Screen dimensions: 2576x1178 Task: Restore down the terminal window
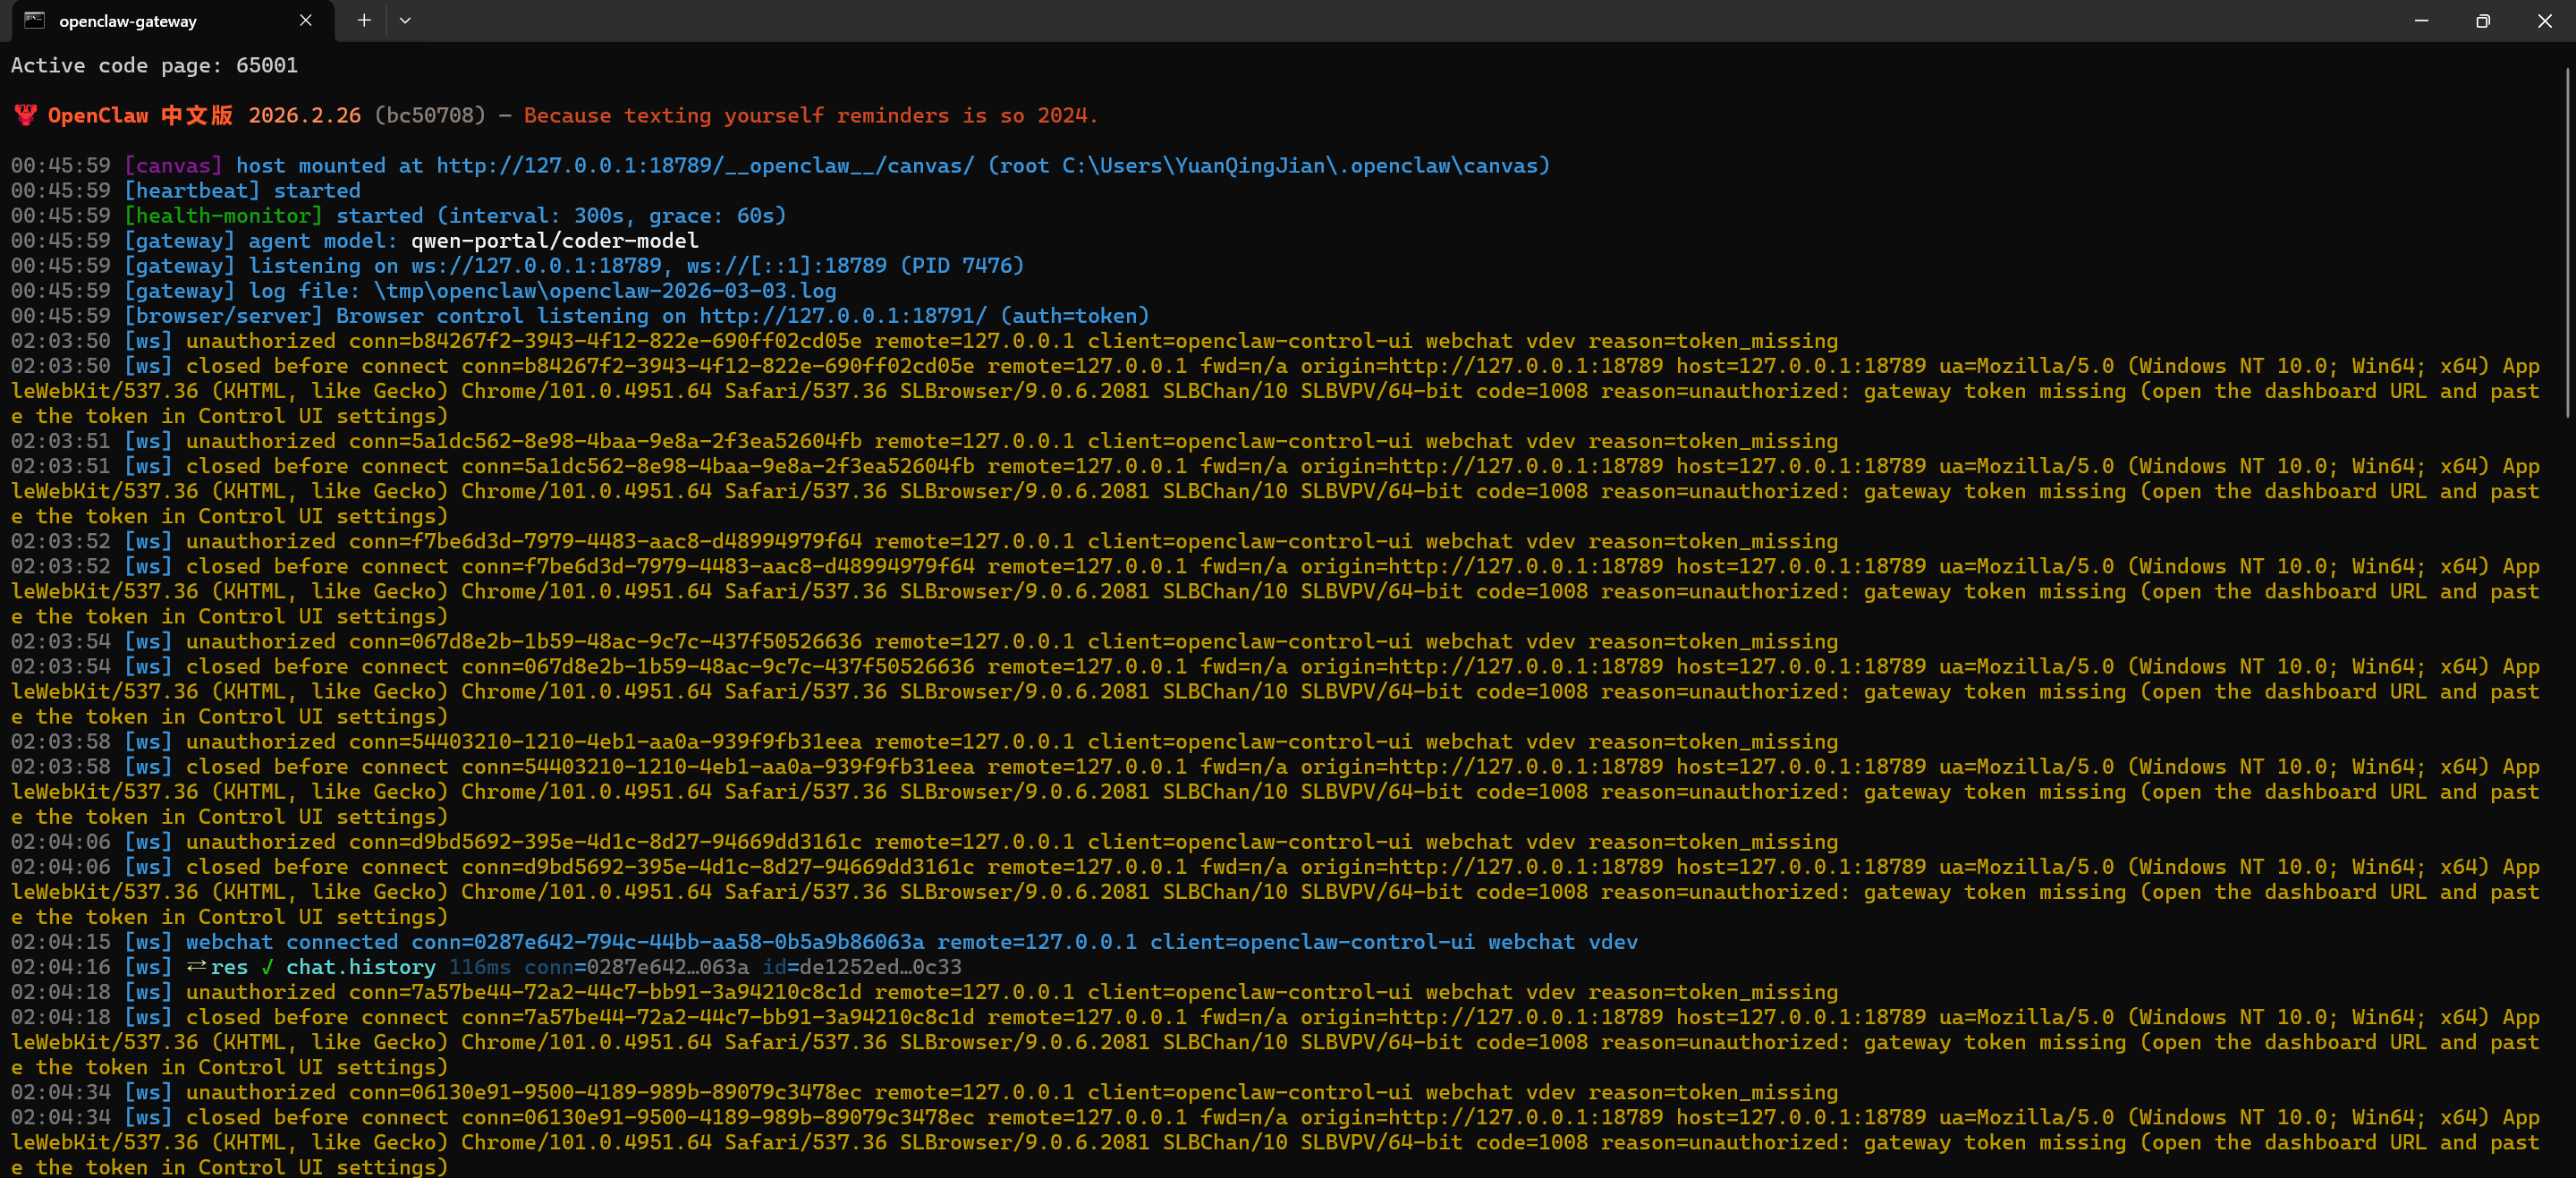point(2483,20)
